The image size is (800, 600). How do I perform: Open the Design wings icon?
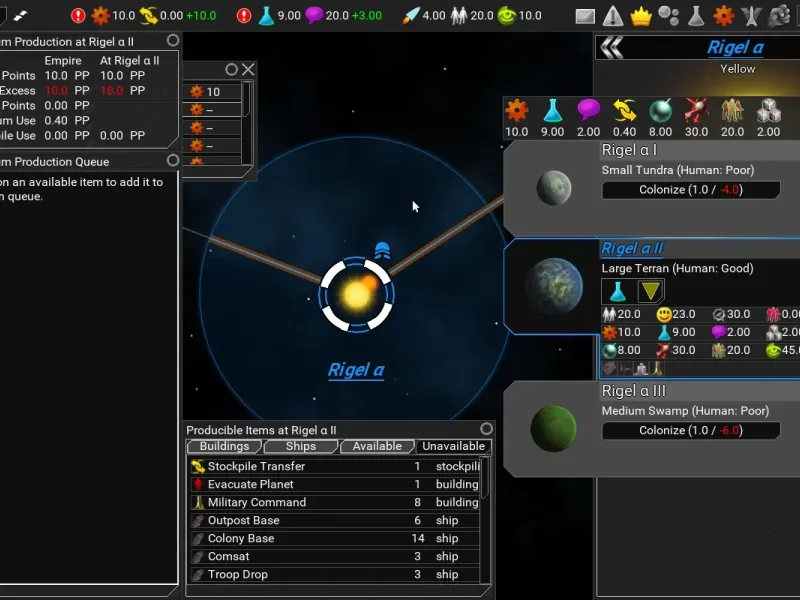pyautogui.click(x=751, y=16)
